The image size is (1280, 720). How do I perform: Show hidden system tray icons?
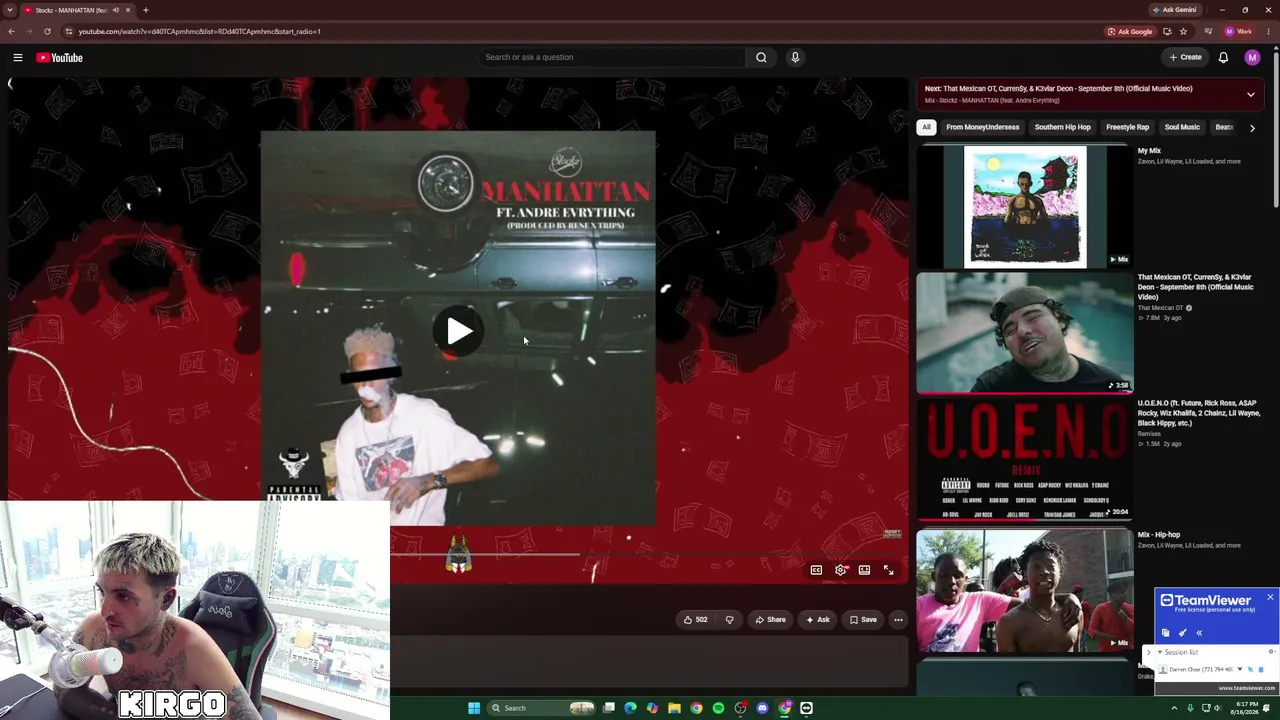pyautogui.click(x=1174, y=708)
